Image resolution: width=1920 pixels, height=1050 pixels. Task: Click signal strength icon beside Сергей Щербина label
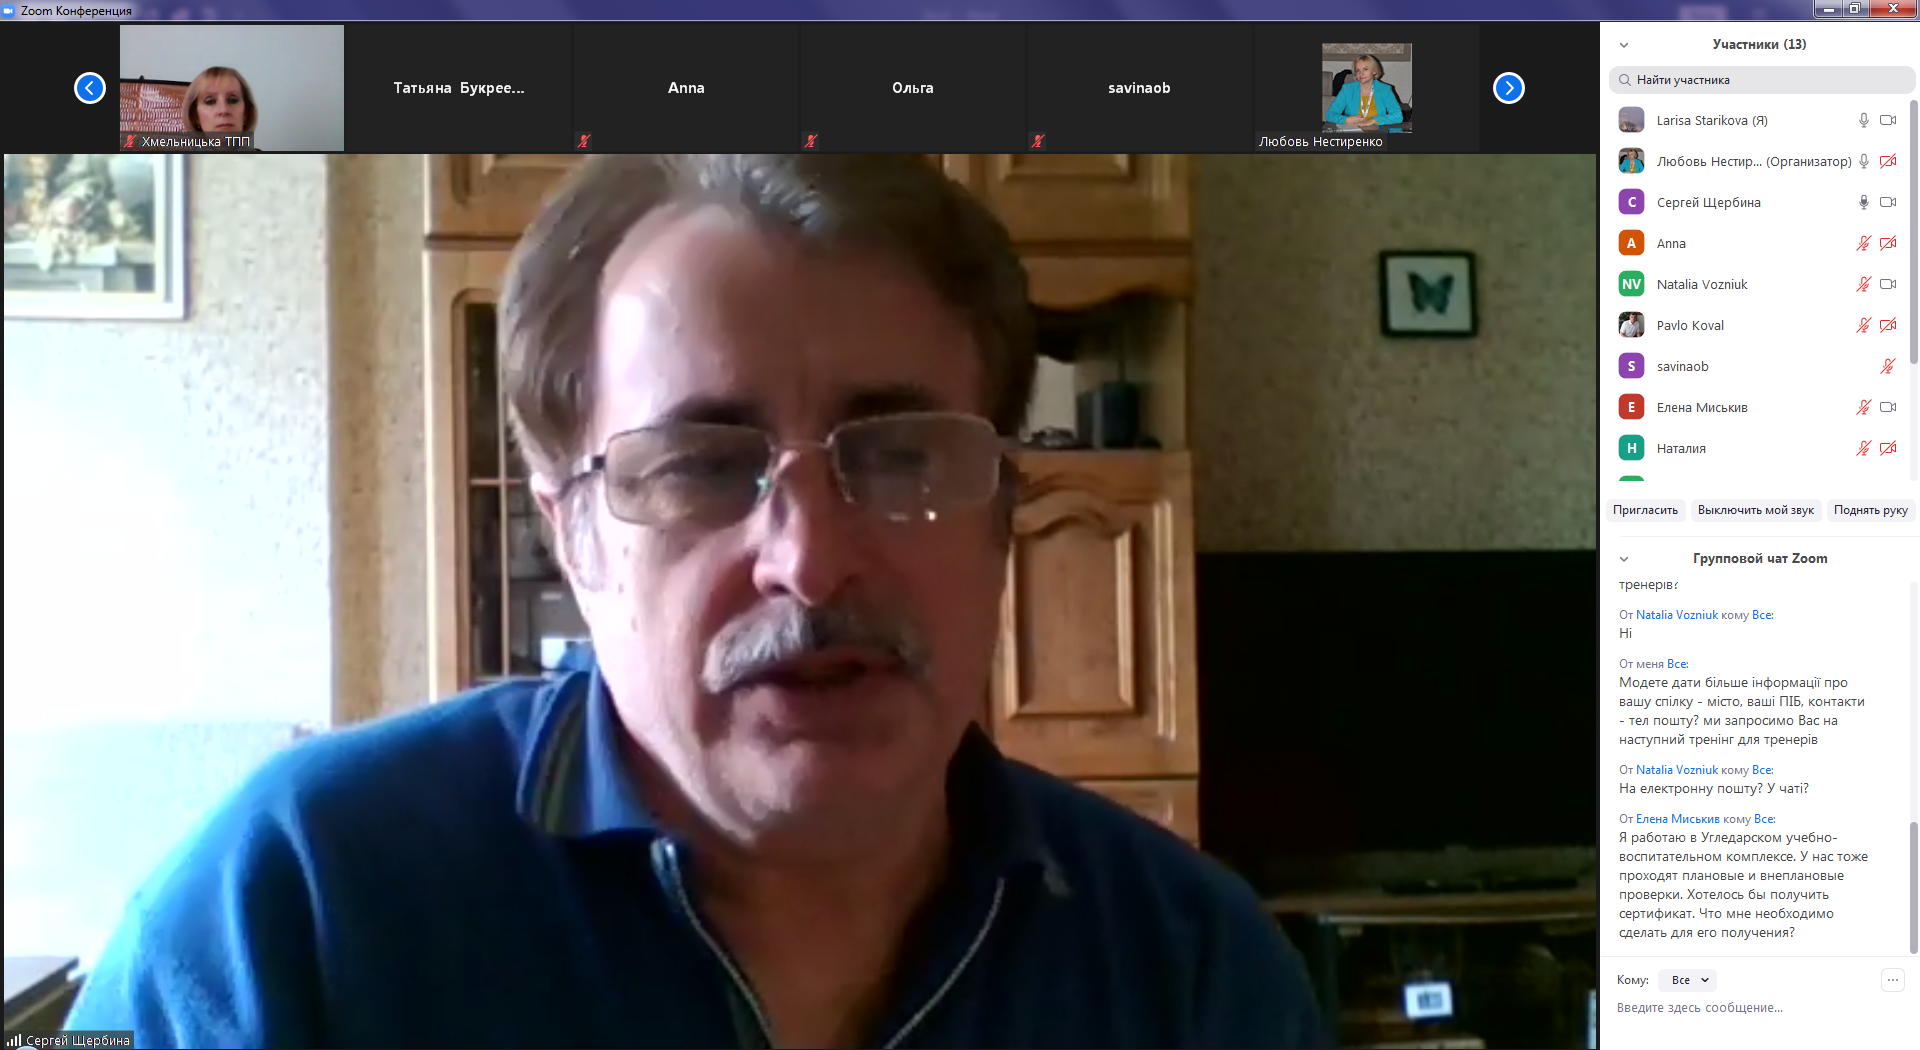click(14, 1040)
